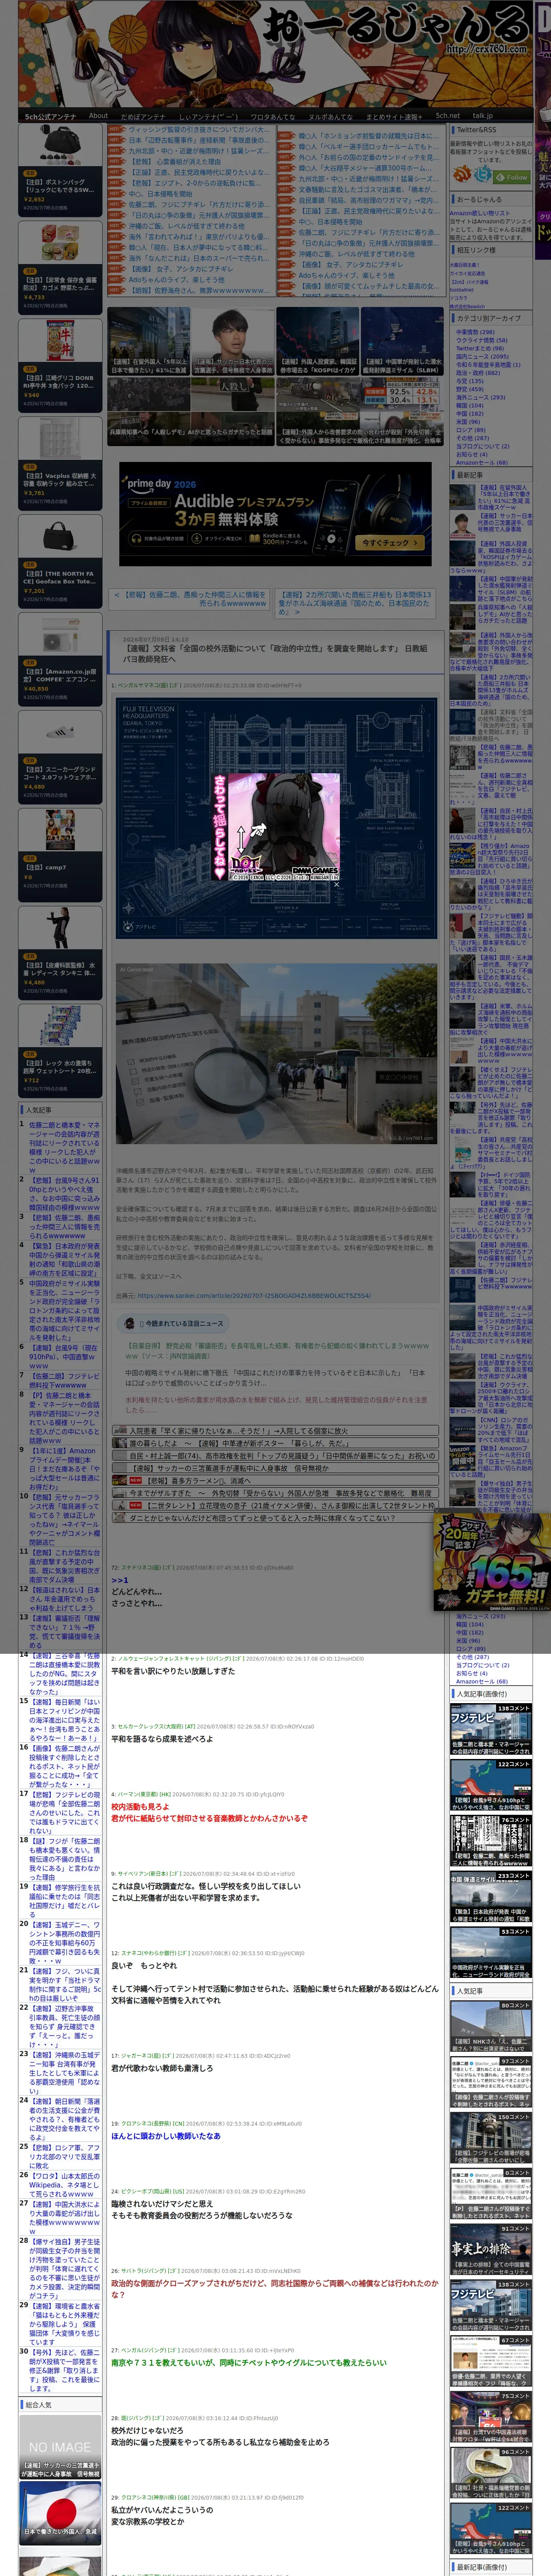The height and width of the screenshot is (2576, 551).
Task: Open the スニーカーグランドコート 2.0 product card
Action: (x=60, y=756)
